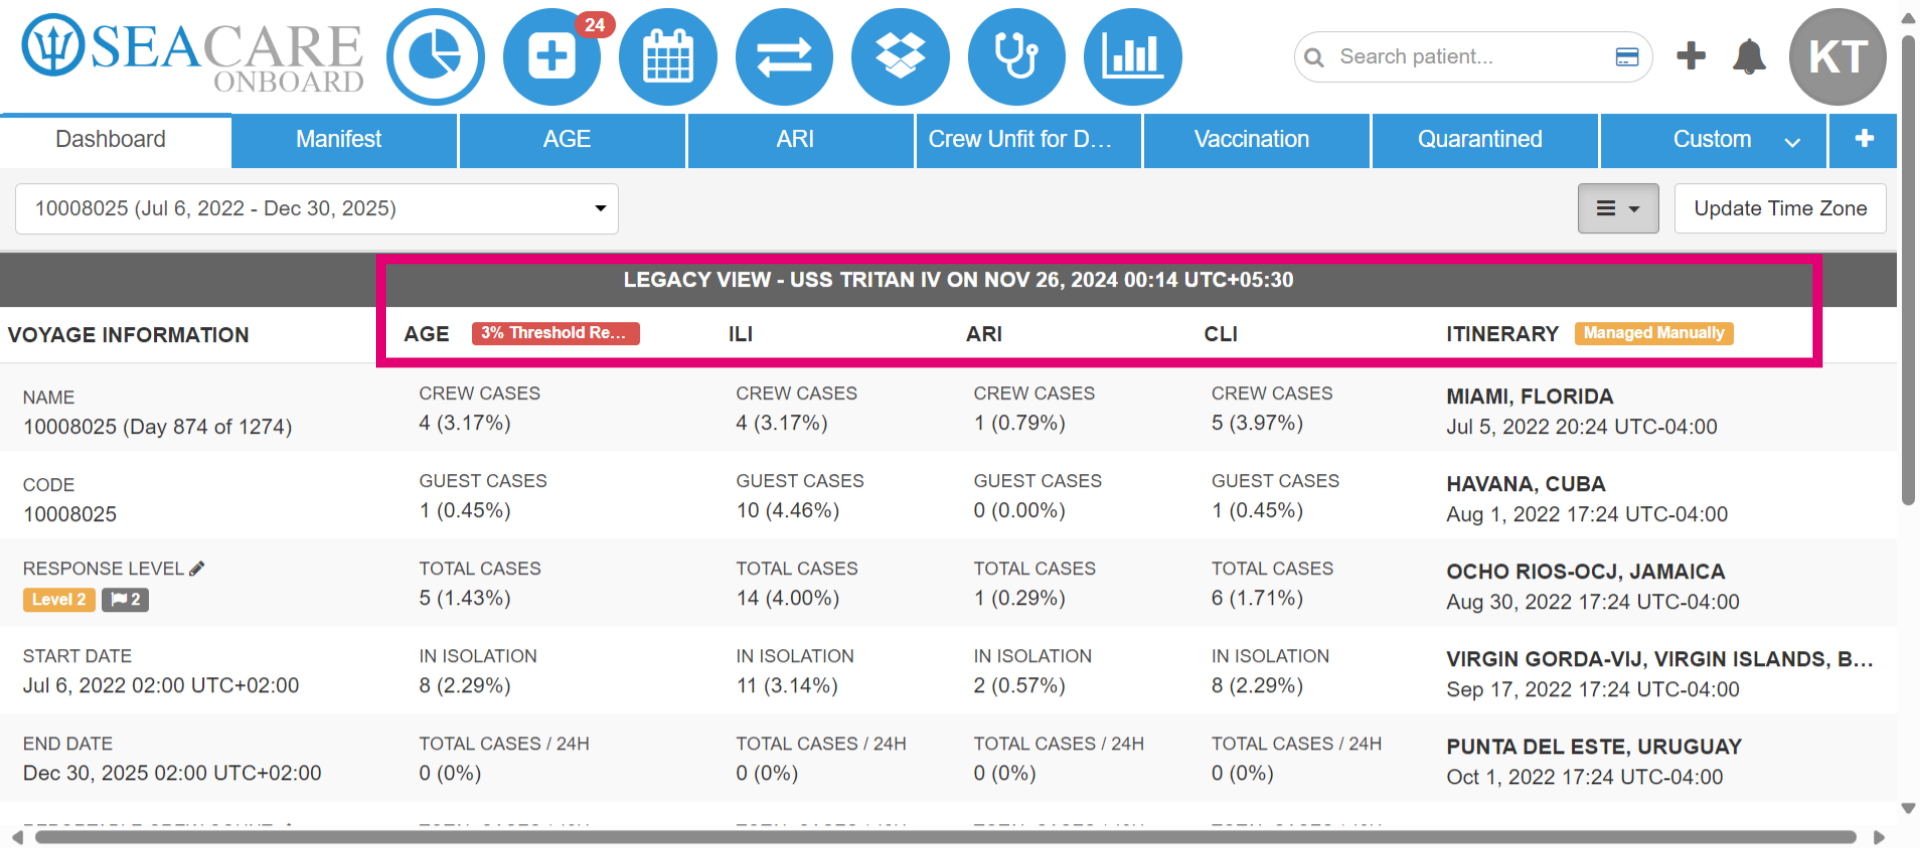Open the calendar icon in the top bar
This screenshot has width=1920, height=848.
pyautogui.click(x=668, y=57)
